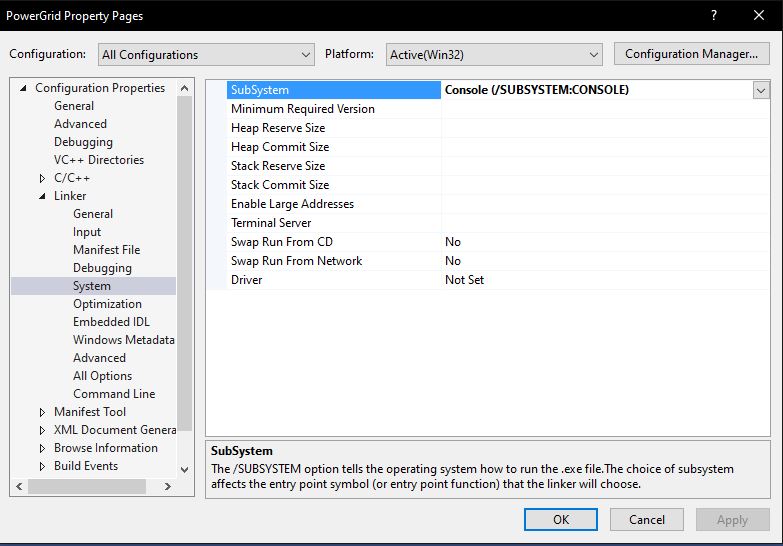Expand the Browse Information node
Viewport: 783px width, 546px height.
(42, 448)
